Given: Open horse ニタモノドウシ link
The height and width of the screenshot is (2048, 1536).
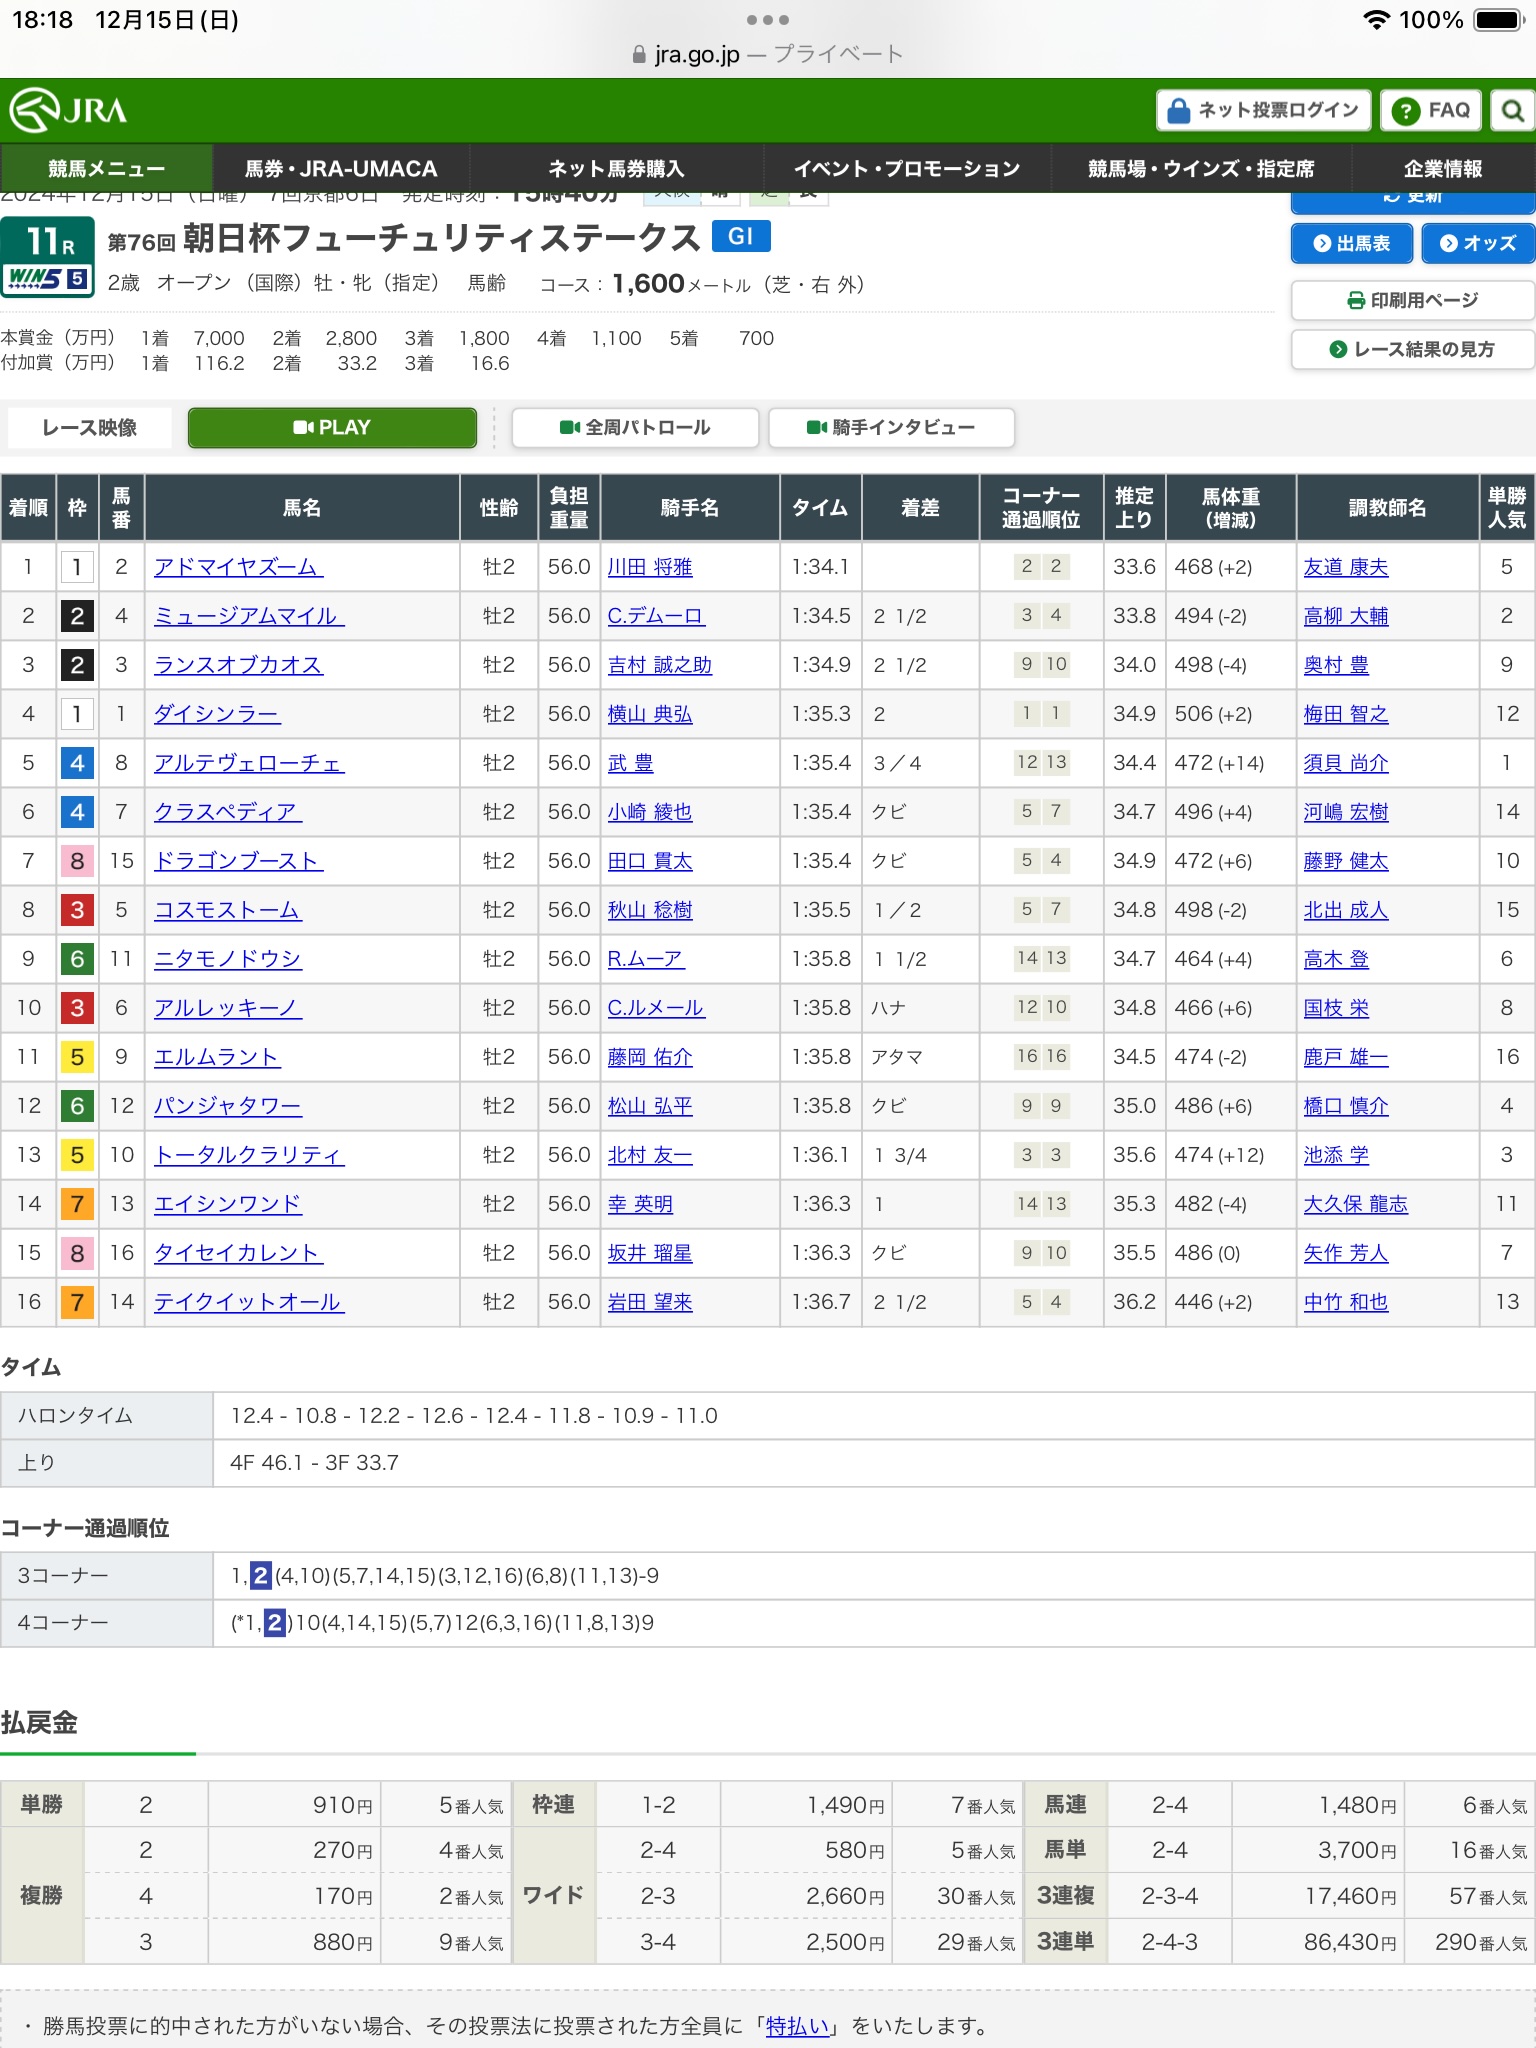Looking at the screenshot, I should coord(228,959).
